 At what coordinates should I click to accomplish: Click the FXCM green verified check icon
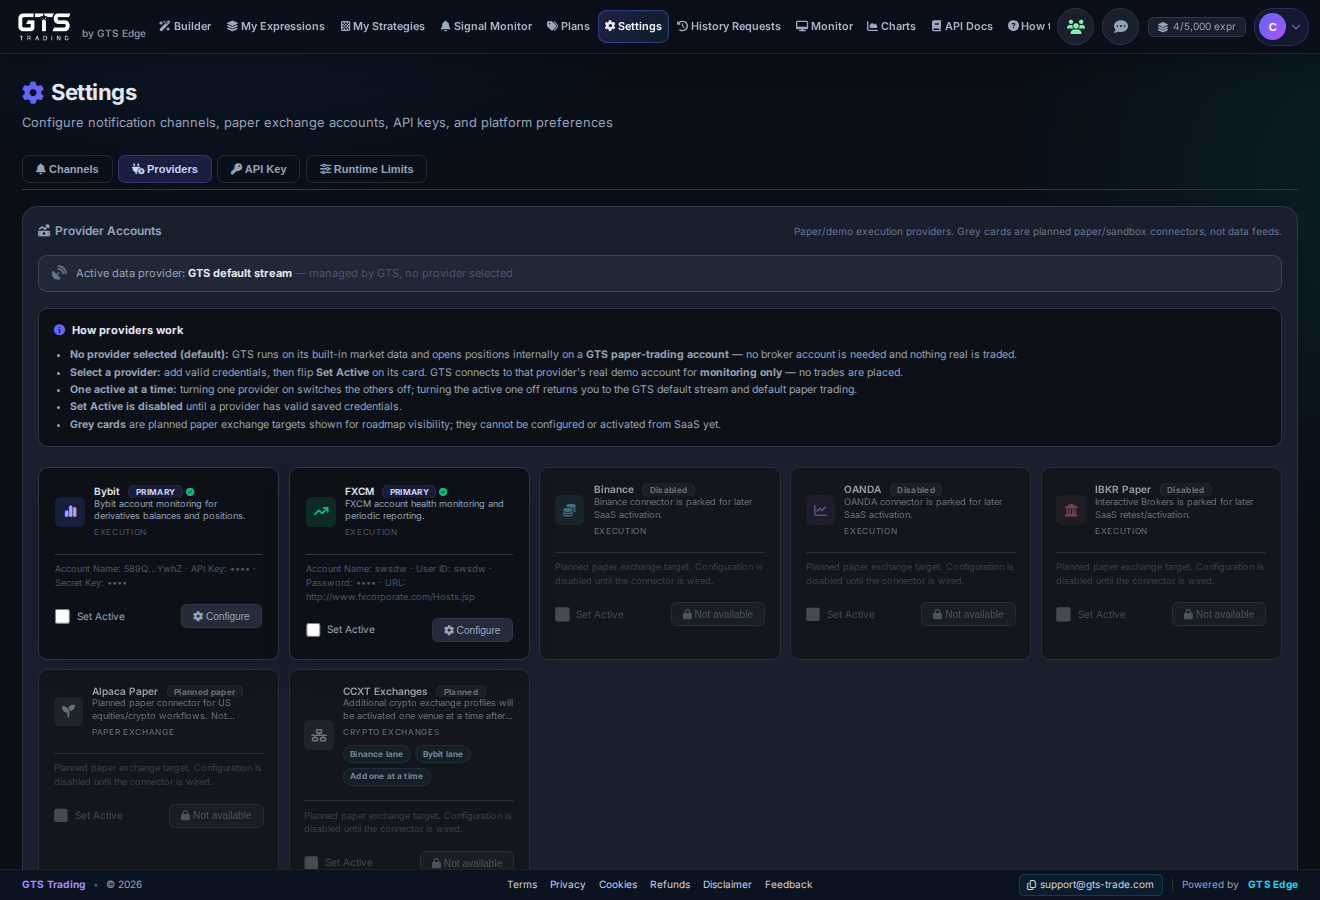443,492
